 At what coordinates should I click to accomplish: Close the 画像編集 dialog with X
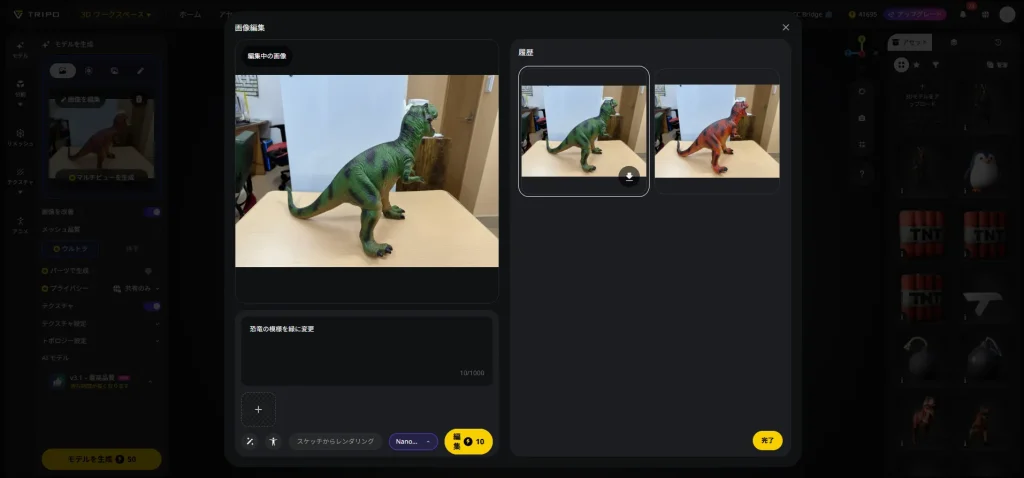click(x=785, y=28)
